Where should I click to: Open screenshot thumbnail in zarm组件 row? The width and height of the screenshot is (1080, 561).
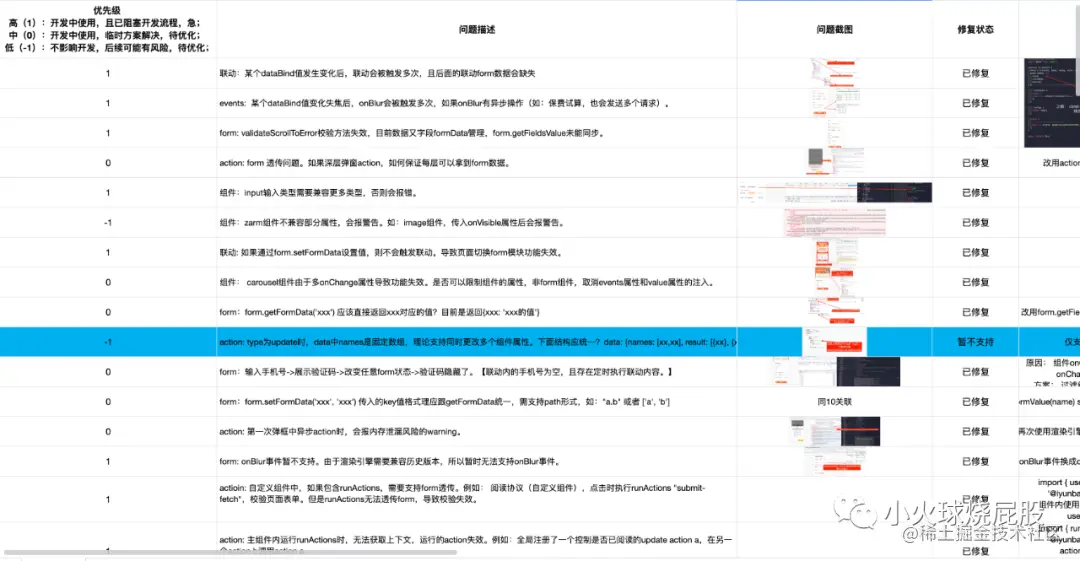835,223
